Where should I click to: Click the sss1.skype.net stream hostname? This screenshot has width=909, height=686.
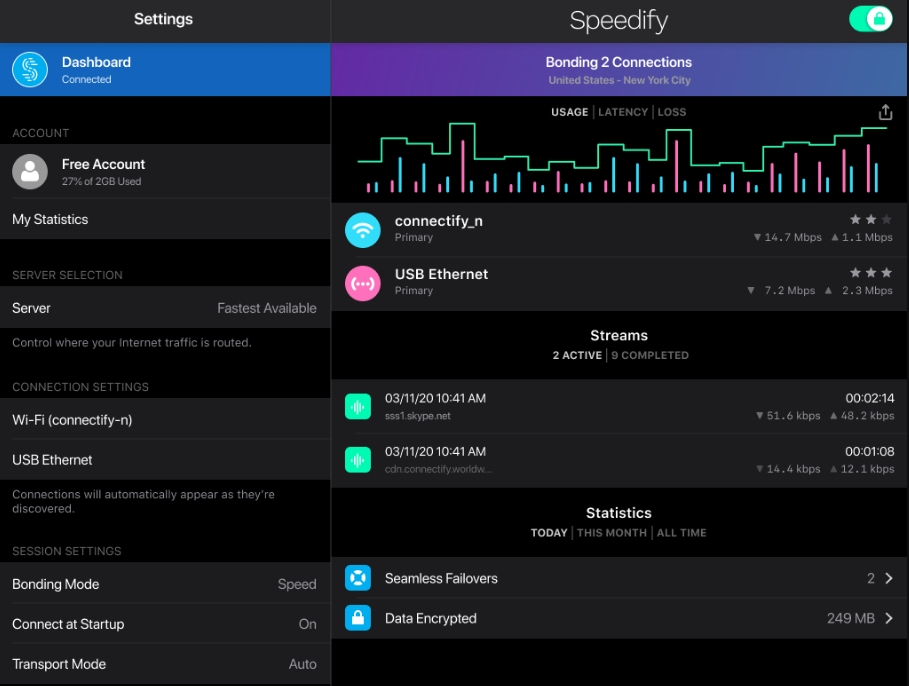pyautogui.click(x=417, y=416)
